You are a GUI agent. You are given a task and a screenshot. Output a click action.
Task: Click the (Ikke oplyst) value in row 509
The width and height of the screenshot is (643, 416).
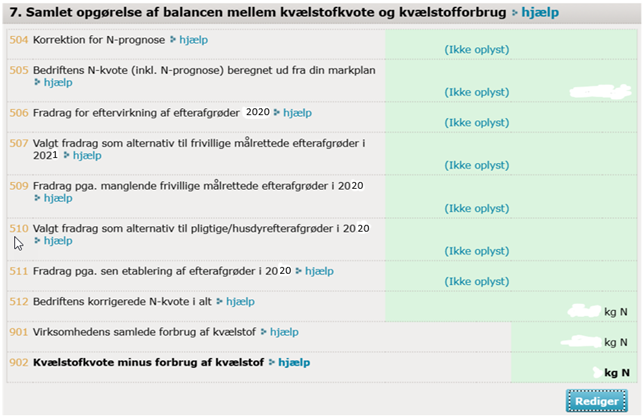477,208
